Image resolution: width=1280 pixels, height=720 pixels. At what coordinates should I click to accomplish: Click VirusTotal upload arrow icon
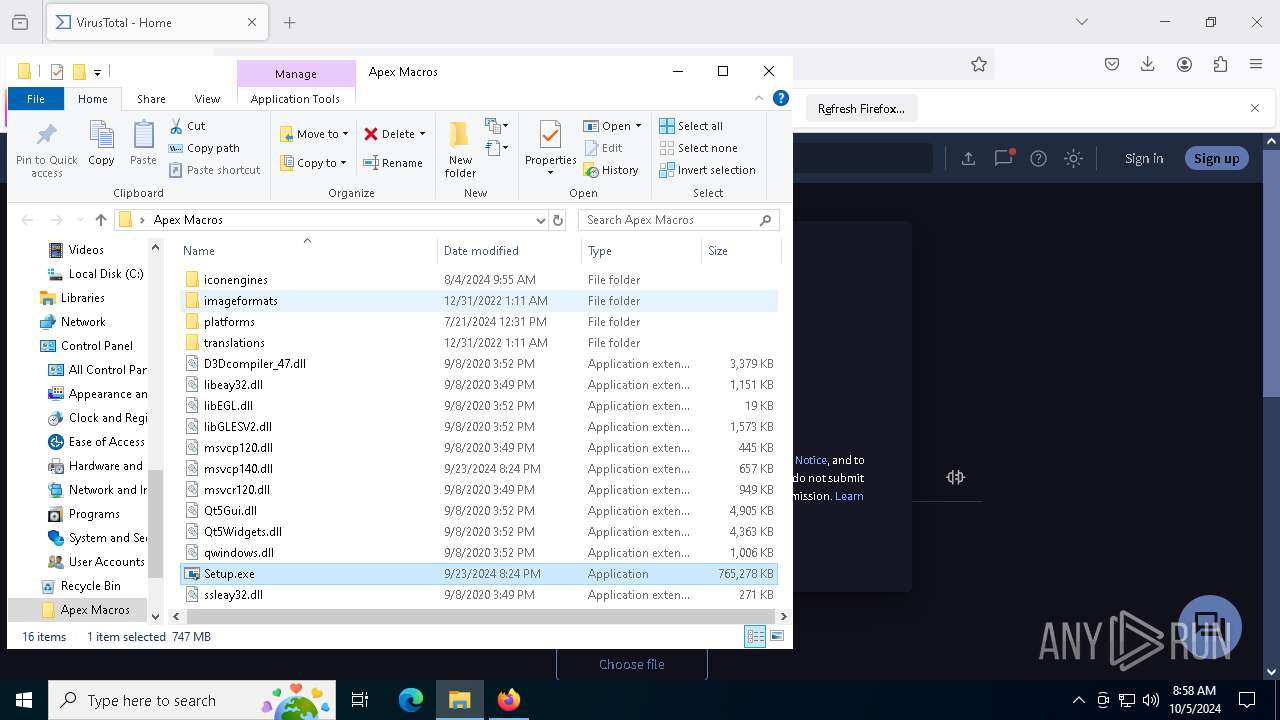[968, 158]
